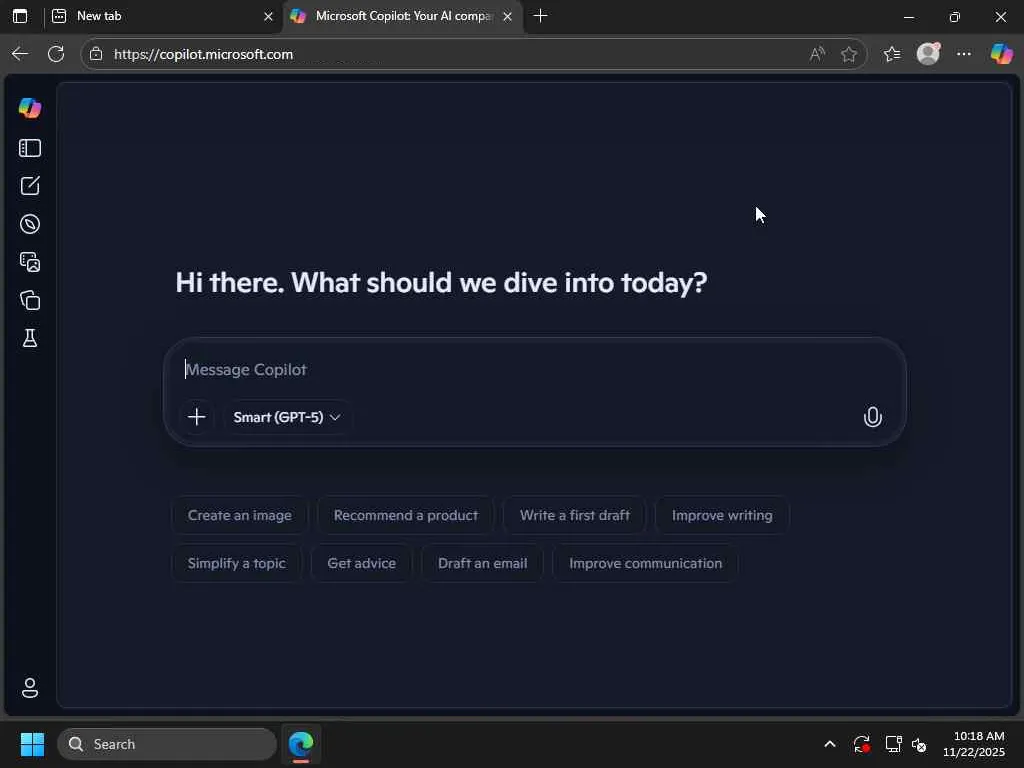This screenshot has height=768, width=1024.
Task: Open the tab actions menu icon
Action: (x=20, y=16)
